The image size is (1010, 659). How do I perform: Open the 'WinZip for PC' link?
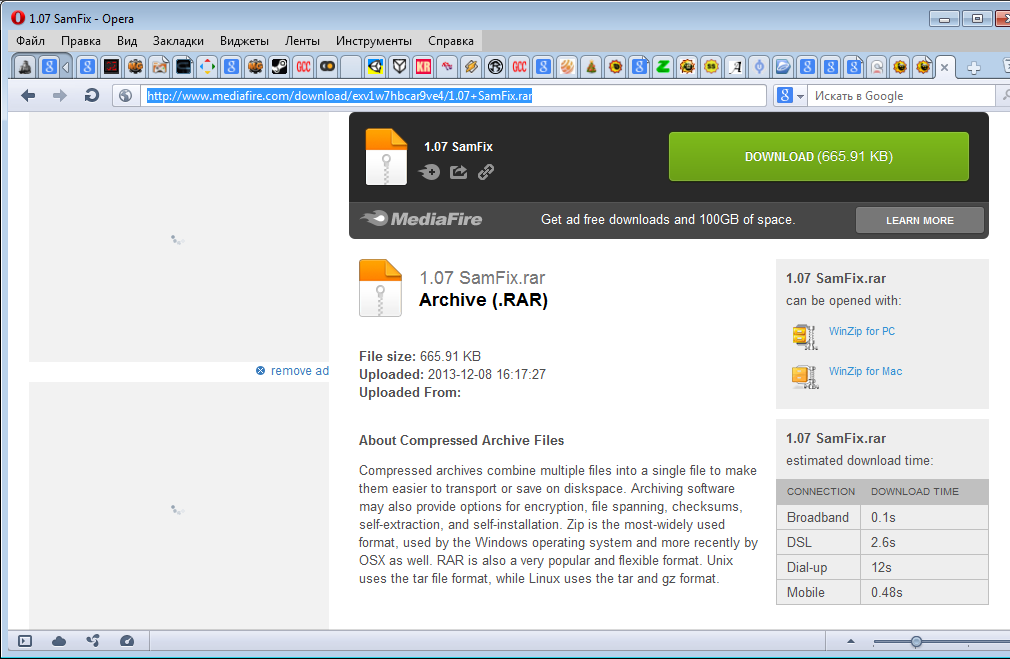pos(861,331)
